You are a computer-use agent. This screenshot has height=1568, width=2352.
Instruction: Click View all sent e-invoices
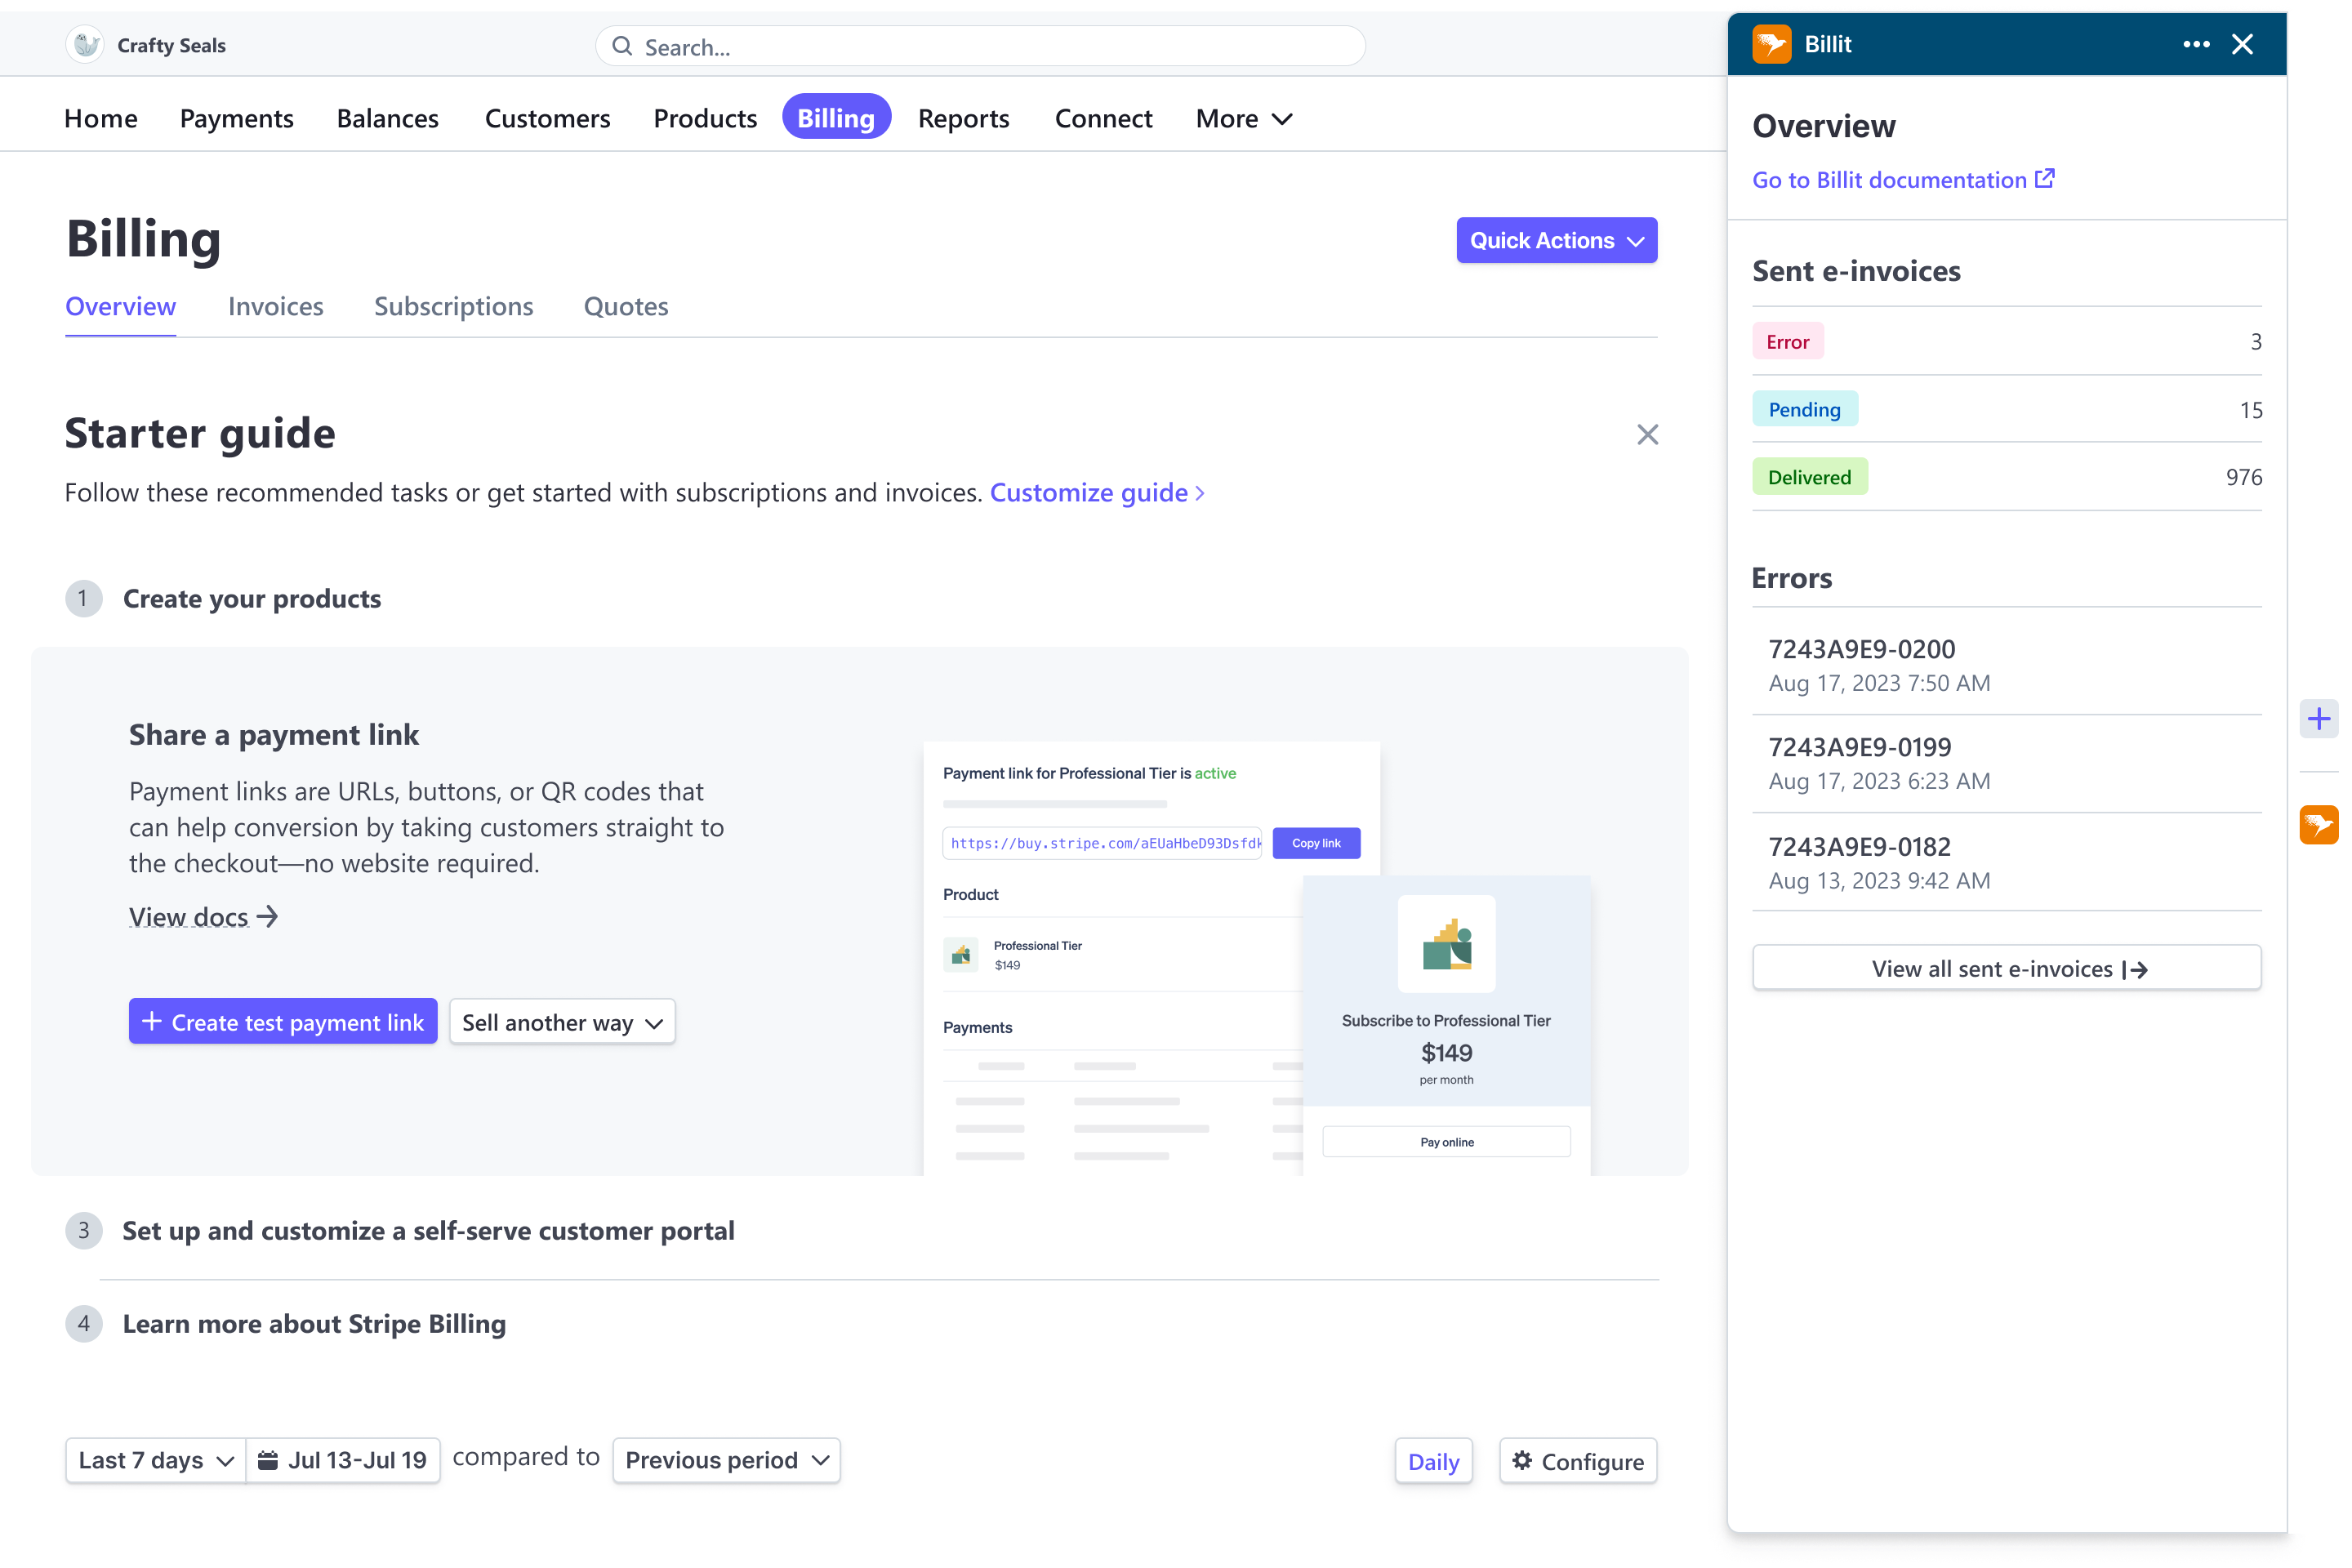(x=2006, y=967)
